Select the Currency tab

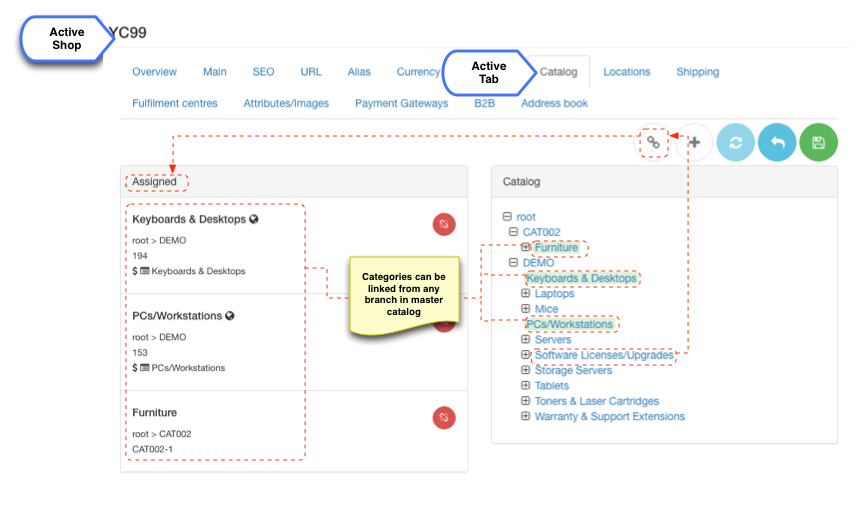click(x=418, y=72)
